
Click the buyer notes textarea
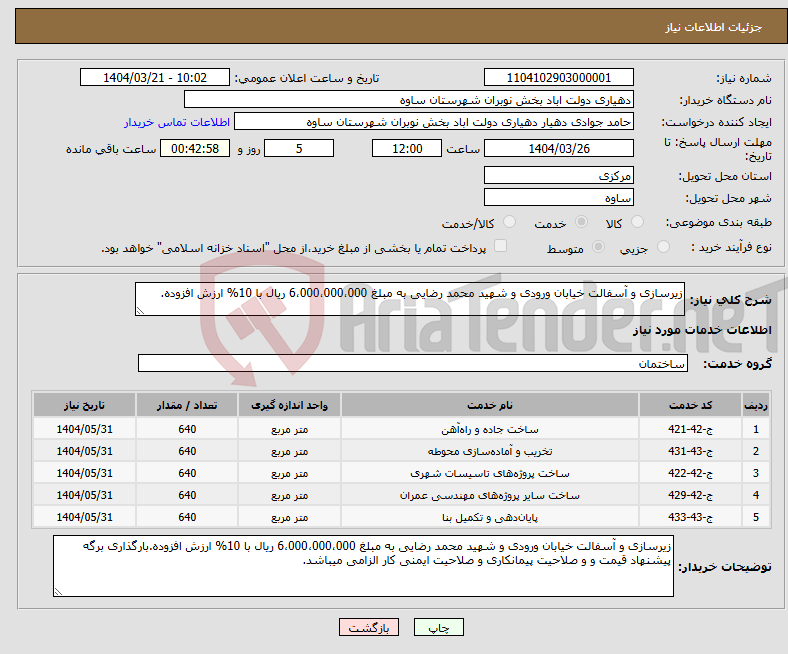[x=363, y=566]
